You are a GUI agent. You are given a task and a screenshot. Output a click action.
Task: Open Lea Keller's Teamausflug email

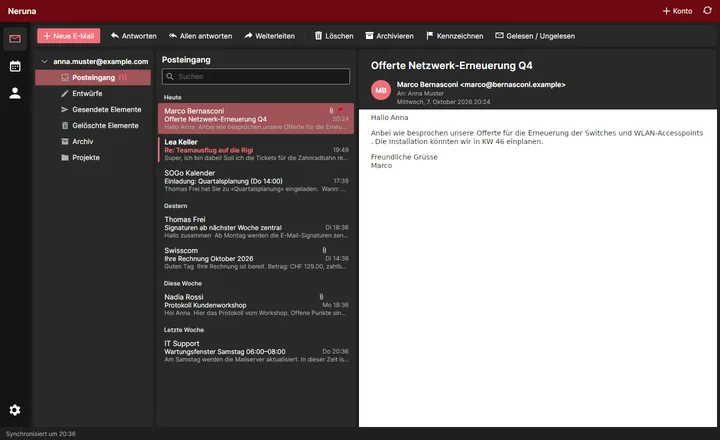[256, 150]
